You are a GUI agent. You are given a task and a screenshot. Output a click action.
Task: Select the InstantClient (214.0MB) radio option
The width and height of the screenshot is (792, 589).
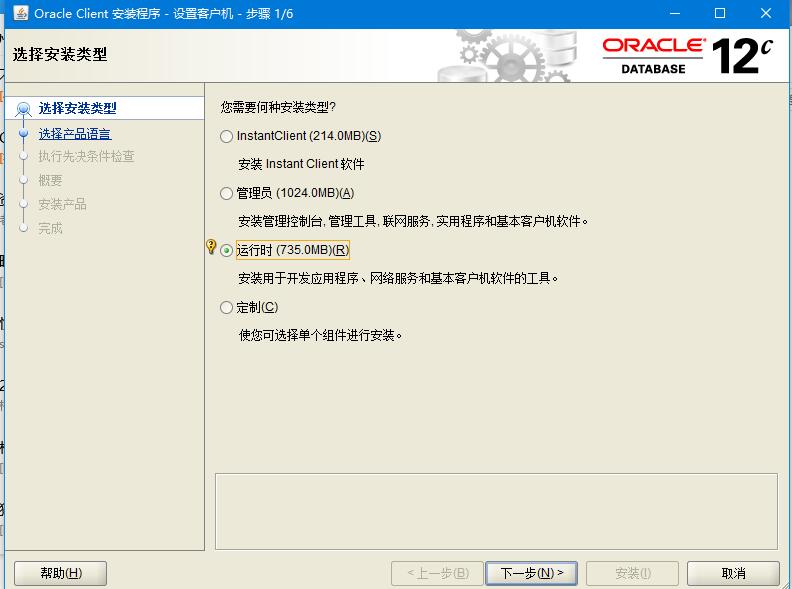click(226, 136)
